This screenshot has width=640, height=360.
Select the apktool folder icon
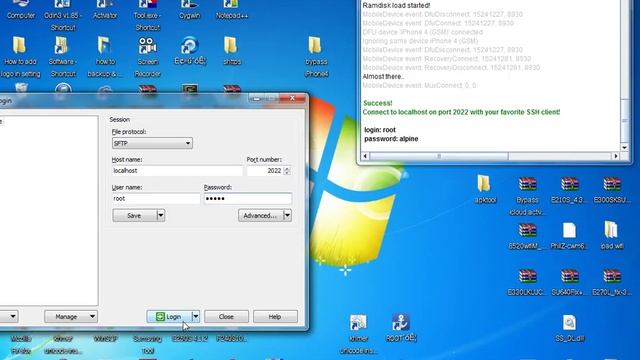485,189
